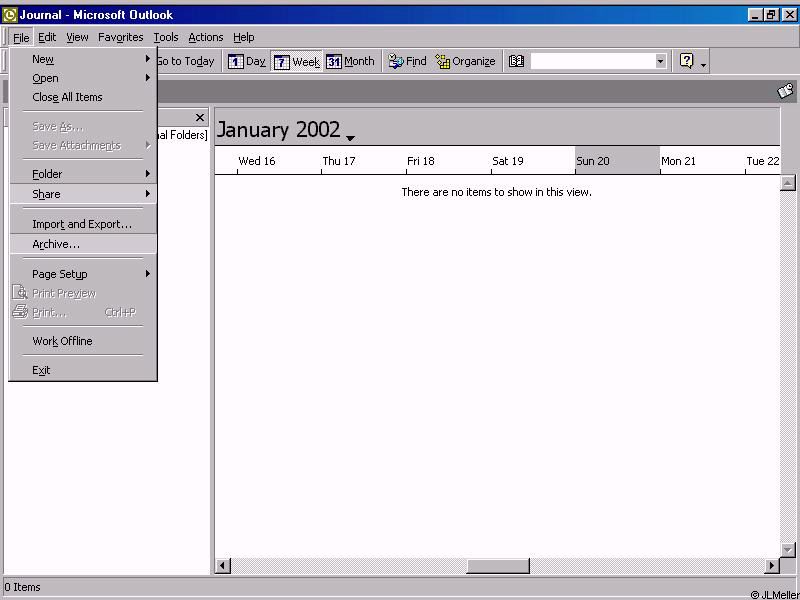Image resolution: width=800 pixels, height=600 pixels.
Task: Choose Archive... from File menu
Action: [x=83, y=244]
